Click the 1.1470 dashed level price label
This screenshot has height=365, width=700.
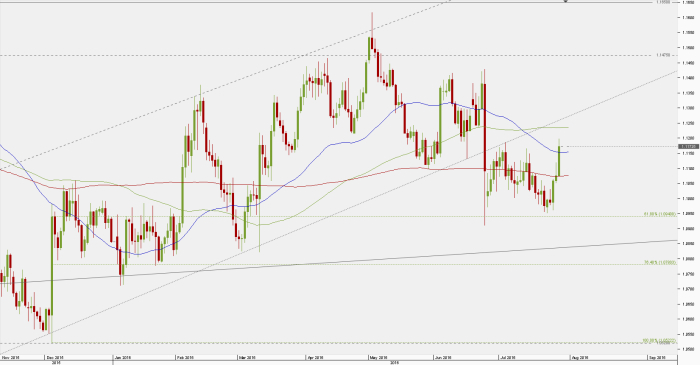click(663, 55)
